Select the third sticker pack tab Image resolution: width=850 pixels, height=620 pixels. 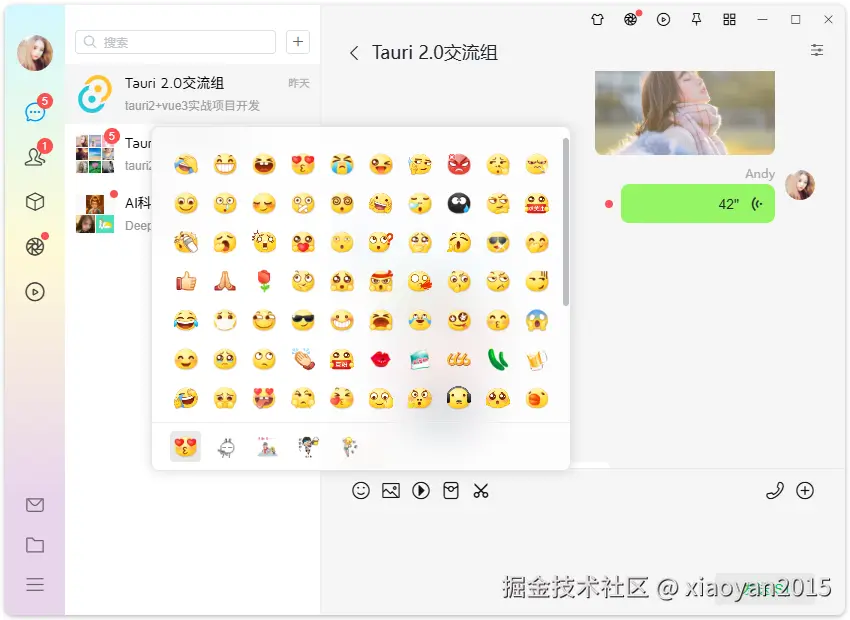coord(267,447)
